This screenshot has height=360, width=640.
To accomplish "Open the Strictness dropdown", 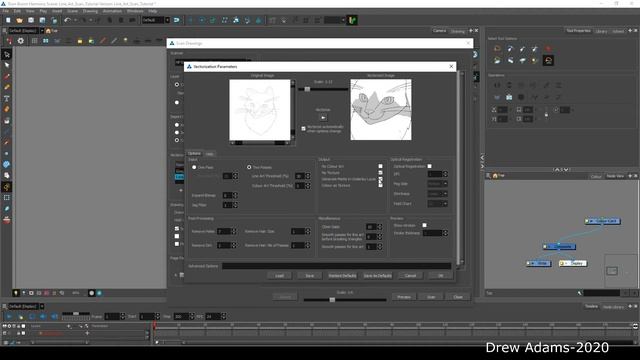I will [438, 193].
